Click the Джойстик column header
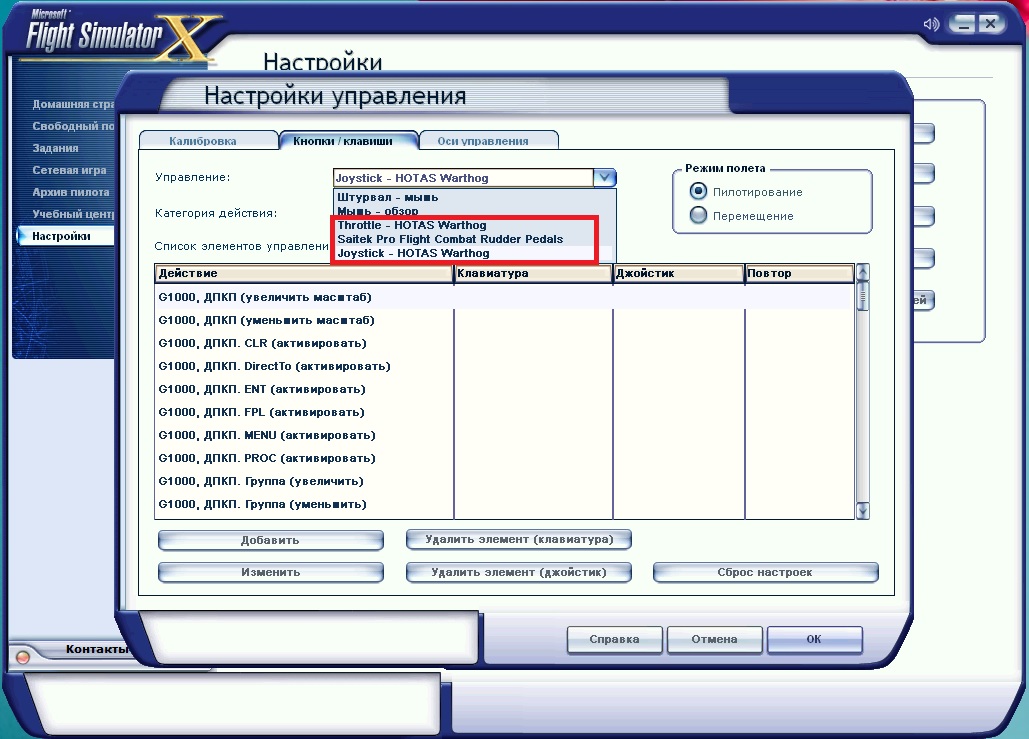The image size is (1029, 739). pos(679,273)
